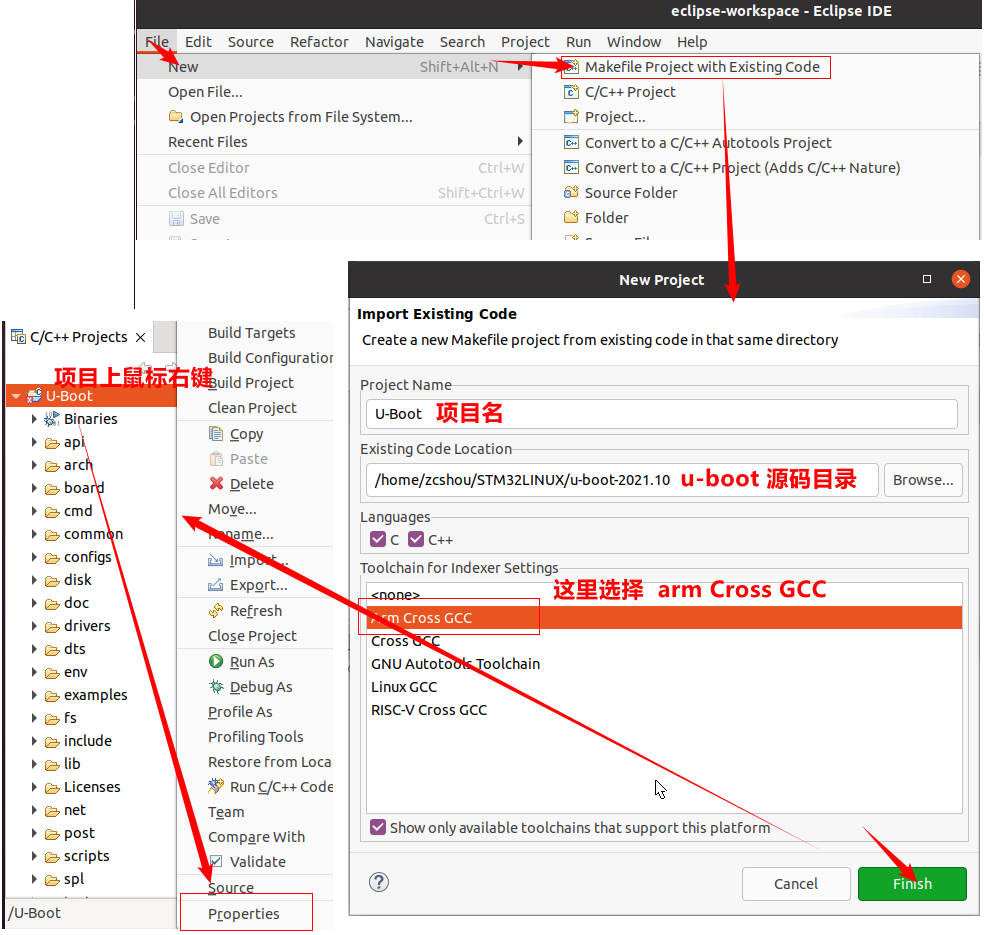Collapse the U-Boot project tree
The width and height of the screenshot is (984, 935).
16,397
